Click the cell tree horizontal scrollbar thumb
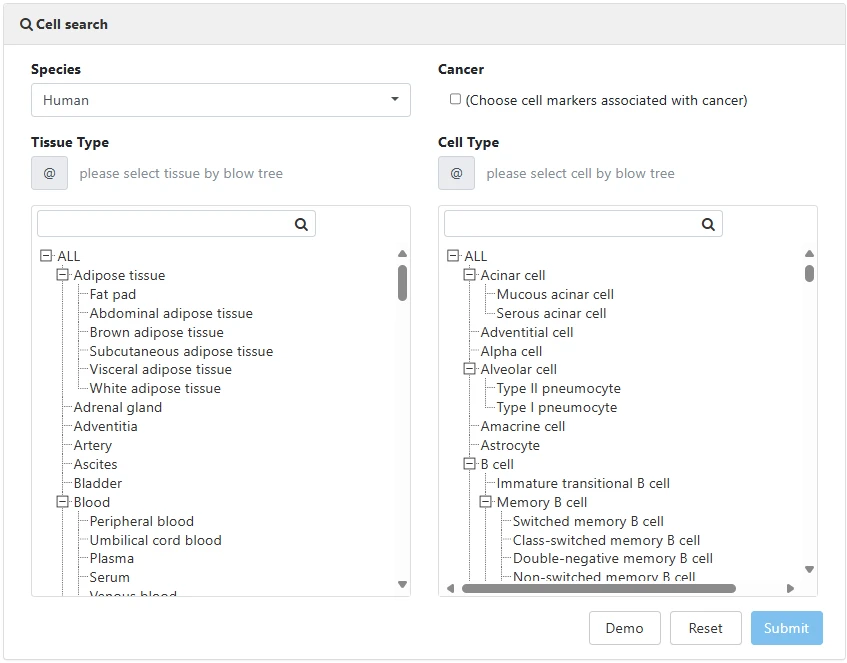Viewport: 847px width, 663px height. pyautogui.click(x=598, y=589)
